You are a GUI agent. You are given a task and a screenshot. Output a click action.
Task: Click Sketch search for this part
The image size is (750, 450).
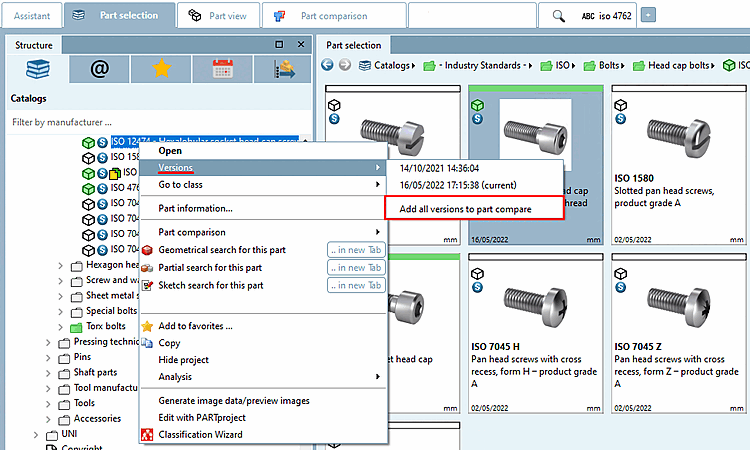click(210, 285)
